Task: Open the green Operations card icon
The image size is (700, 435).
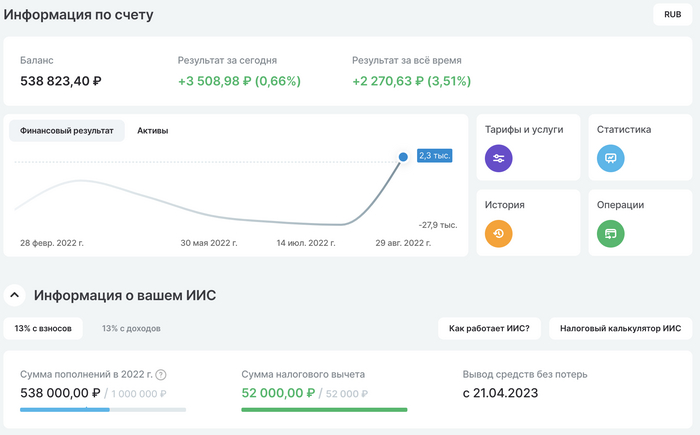Action: click(x=610, y=233)
